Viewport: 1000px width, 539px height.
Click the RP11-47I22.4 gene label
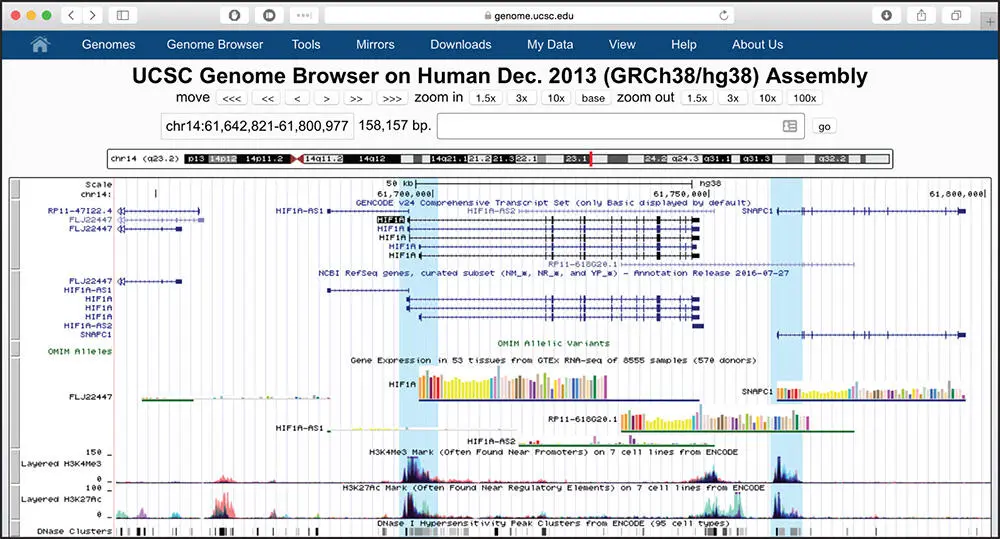click(x=80, y=211)
